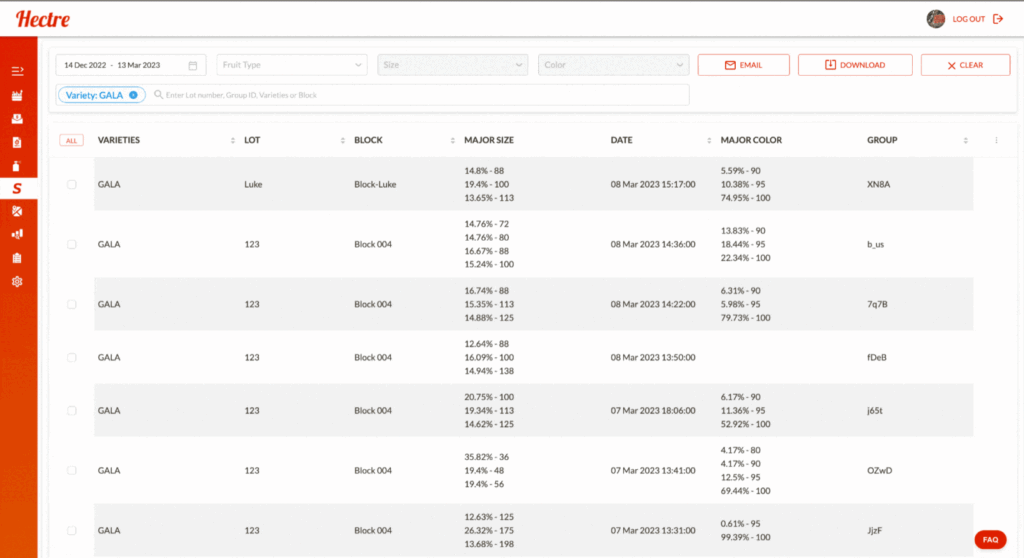Open the spray bottle sidebar icon
This screenshot has width=1024, height=558.
[x=17, y=165]
